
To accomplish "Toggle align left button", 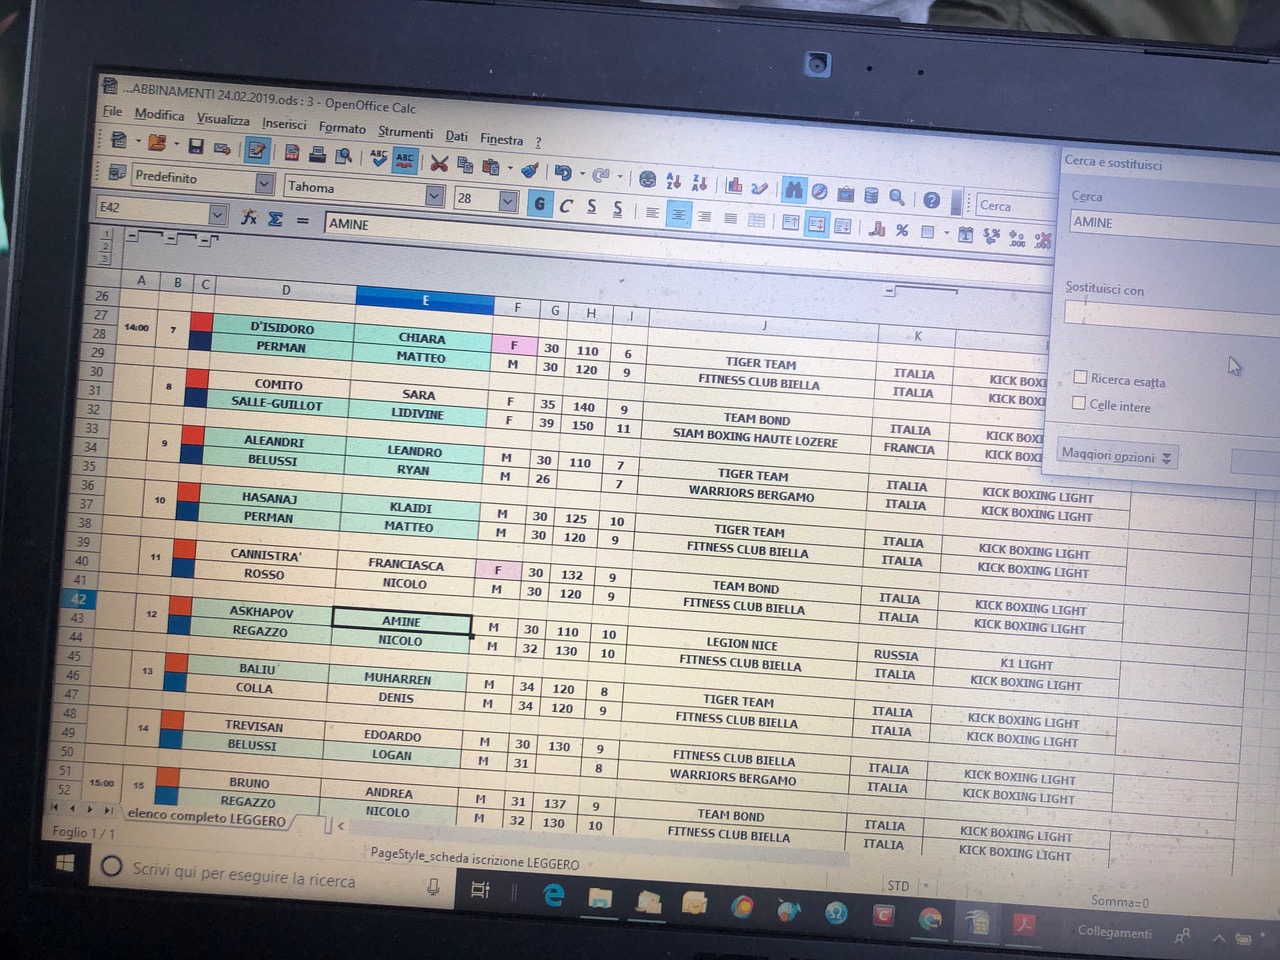I will coord(652,213).
